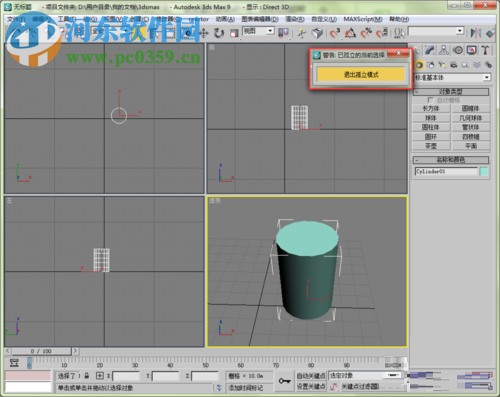The width and height of the screenshot is (500, 397).
Task: Select the Shapes category icon
Action: (431, 65)
